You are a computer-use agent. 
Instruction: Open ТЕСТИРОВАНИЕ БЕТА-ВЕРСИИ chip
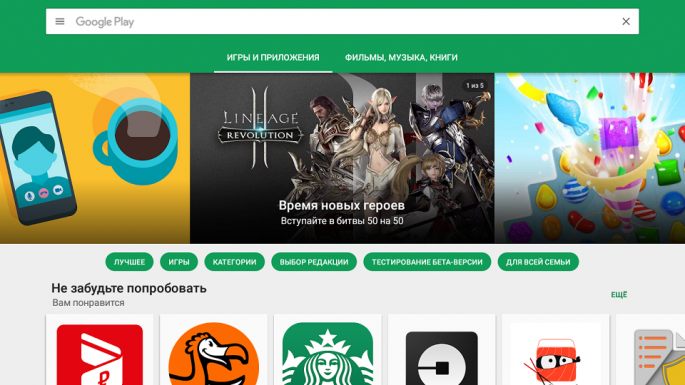[x=427, y=262]
